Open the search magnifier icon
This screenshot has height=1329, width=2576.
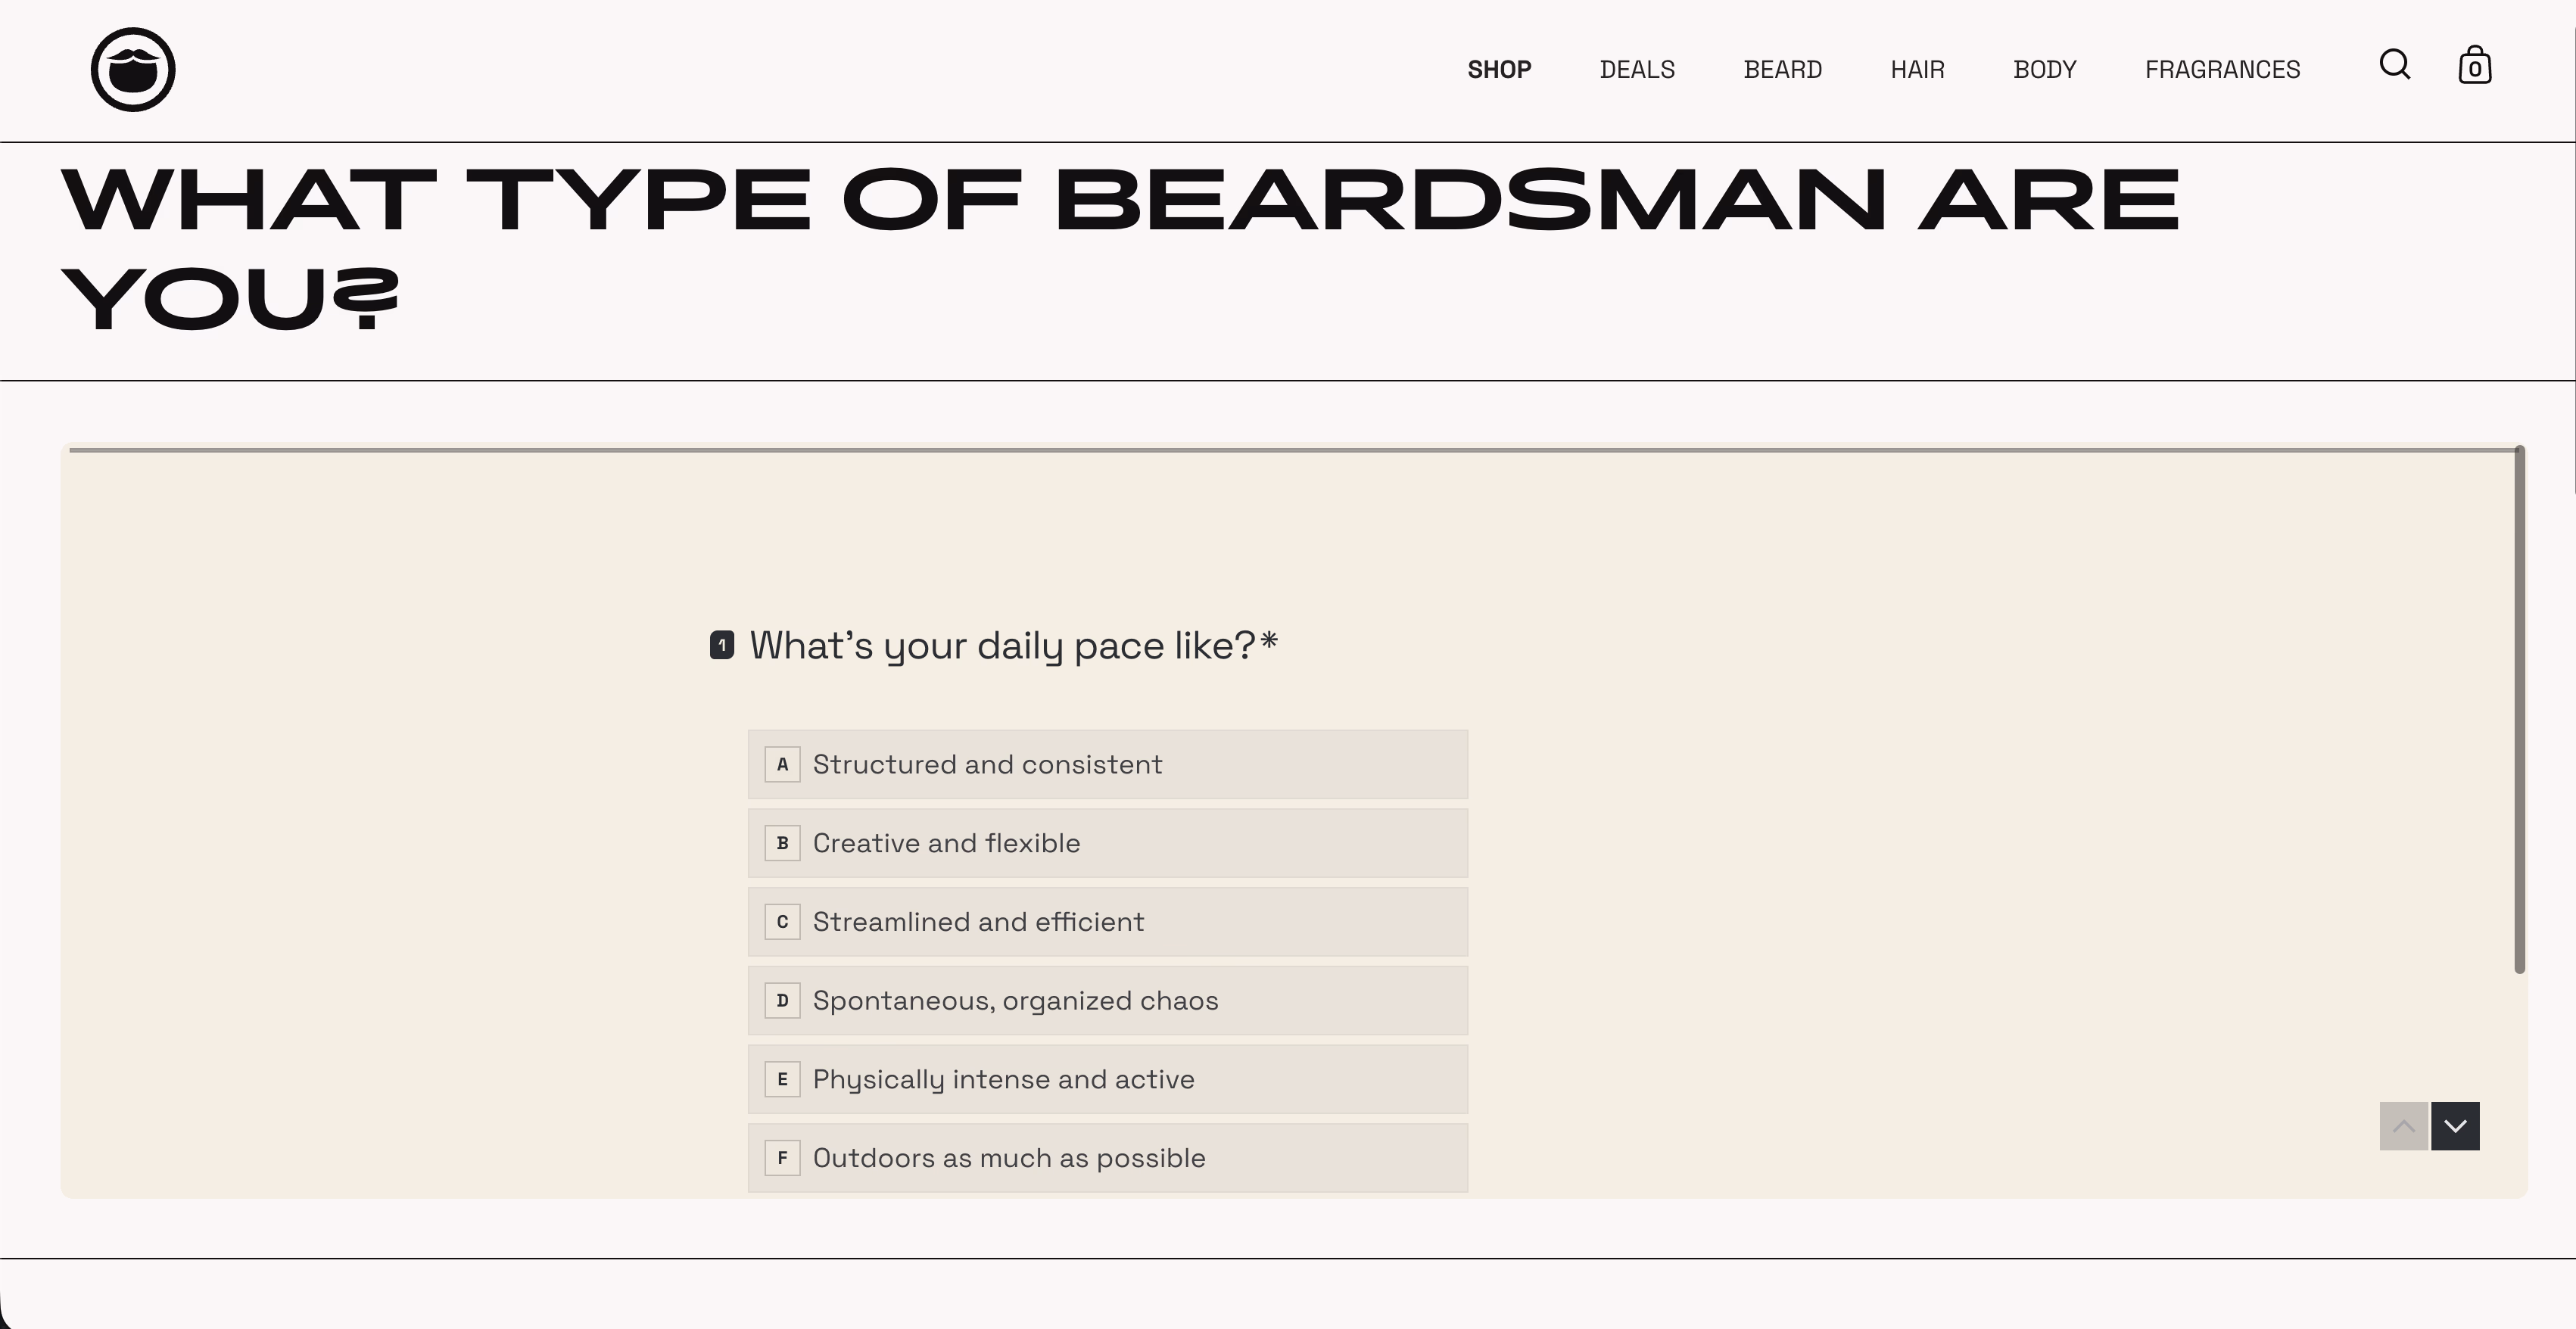pos(2394,65)
